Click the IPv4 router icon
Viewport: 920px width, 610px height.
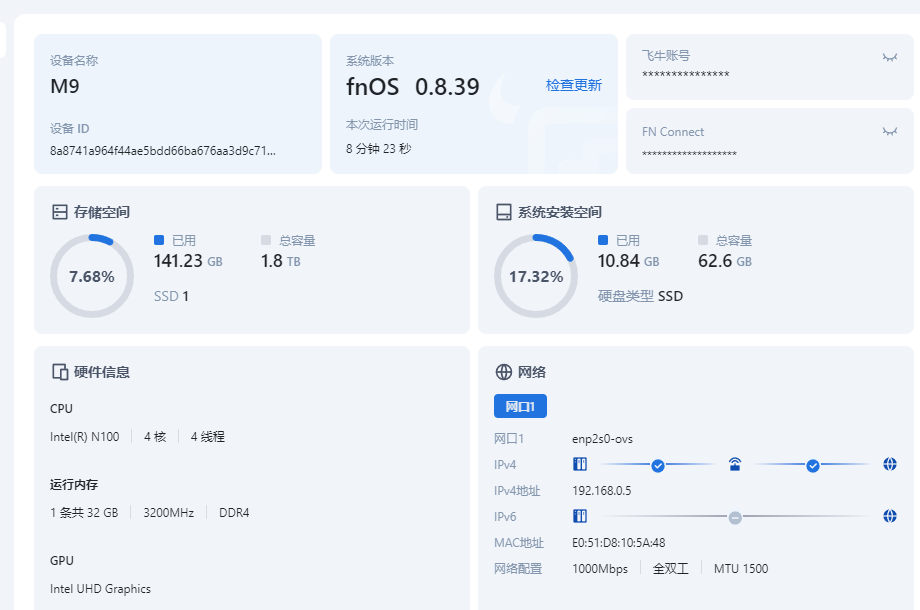tap(735, 465)
